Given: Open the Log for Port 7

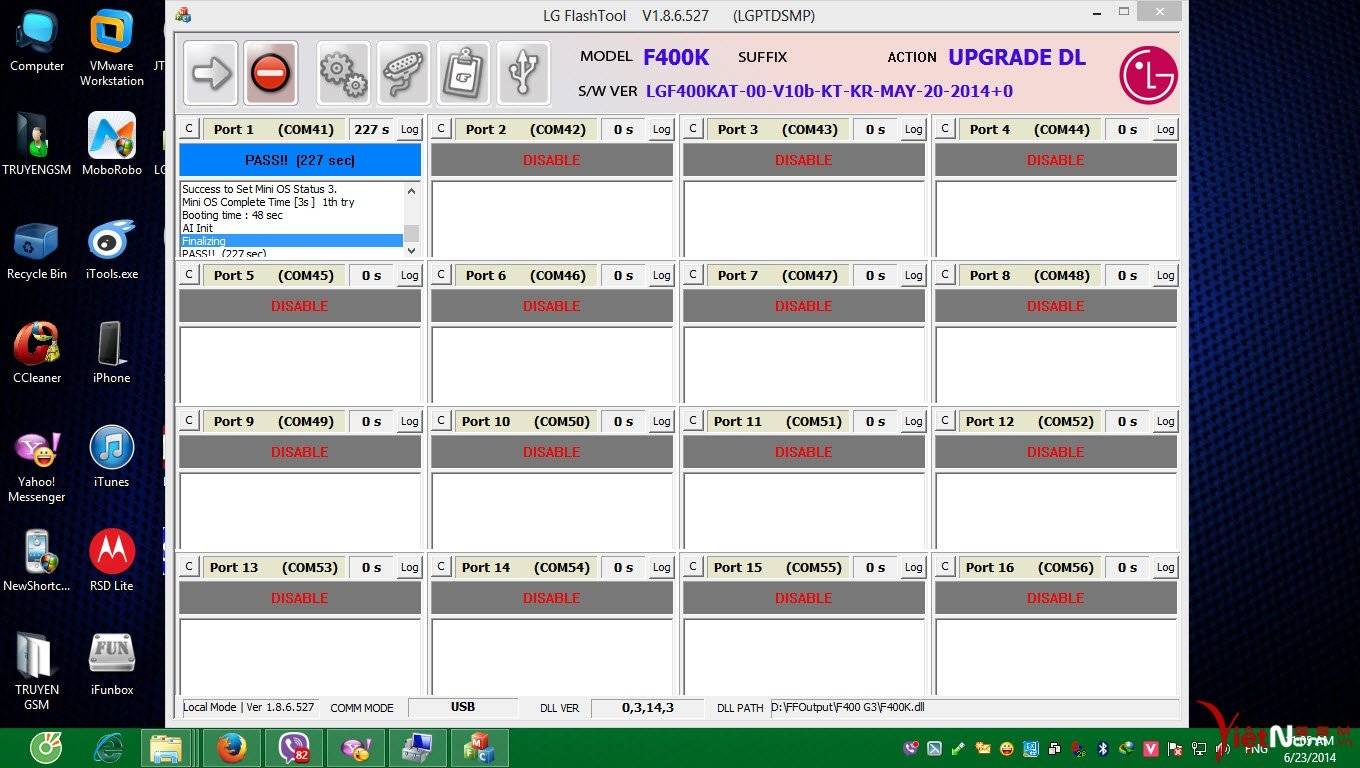Looking at the screenshot, I should 914,275.
